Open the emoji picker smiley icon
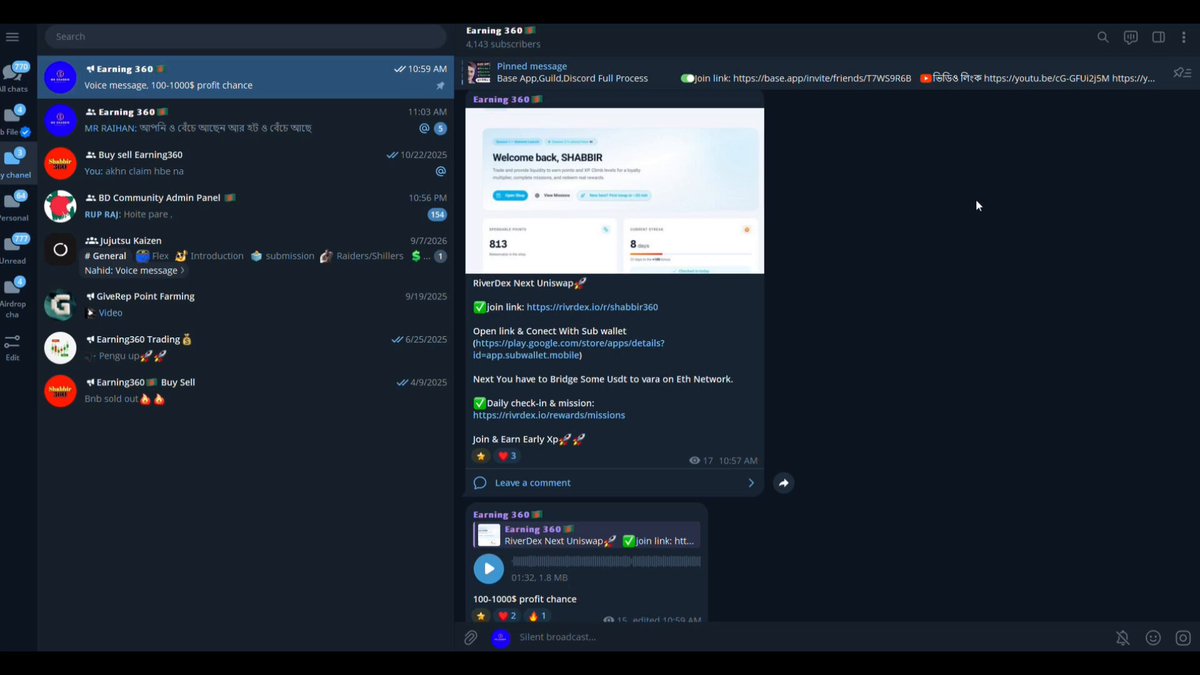 coord(1153,637)
